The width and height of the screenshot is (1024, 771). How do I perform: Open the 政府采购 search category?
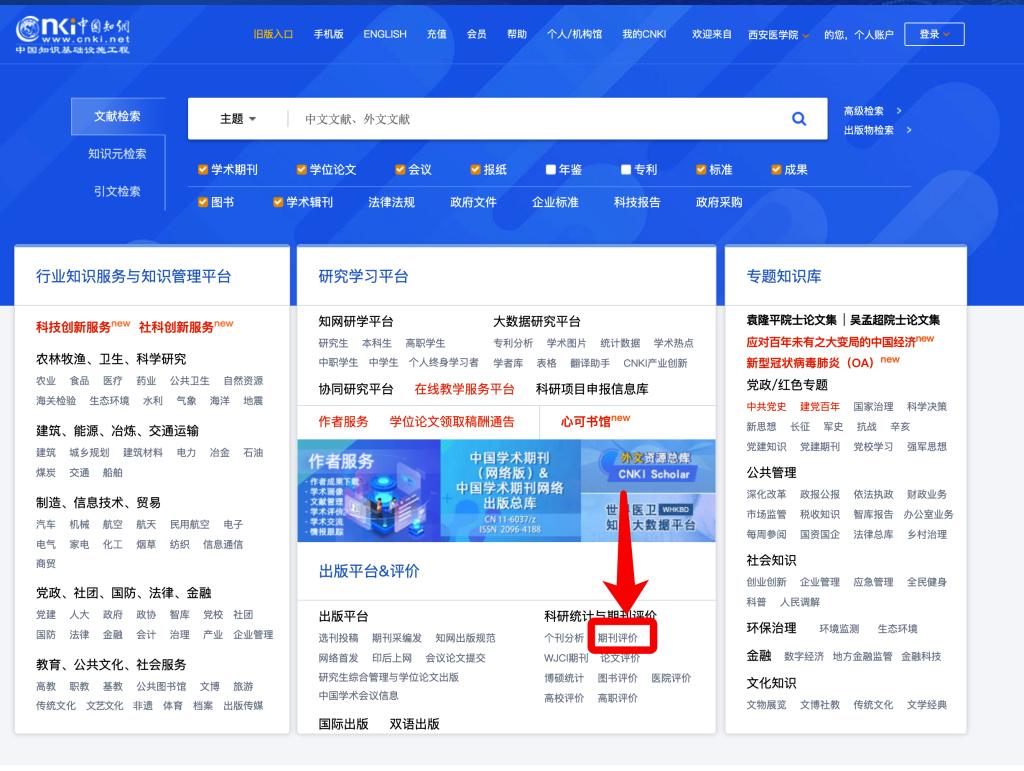pos(719,202)
